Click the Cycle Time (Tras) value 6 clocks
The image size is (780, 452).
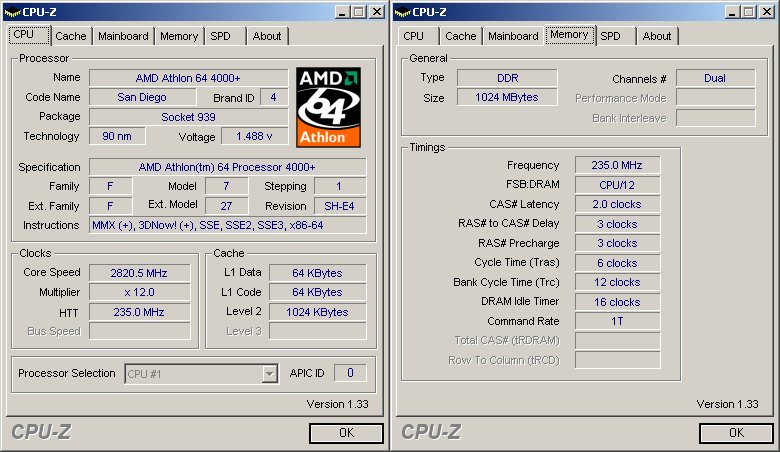(617, 263)
